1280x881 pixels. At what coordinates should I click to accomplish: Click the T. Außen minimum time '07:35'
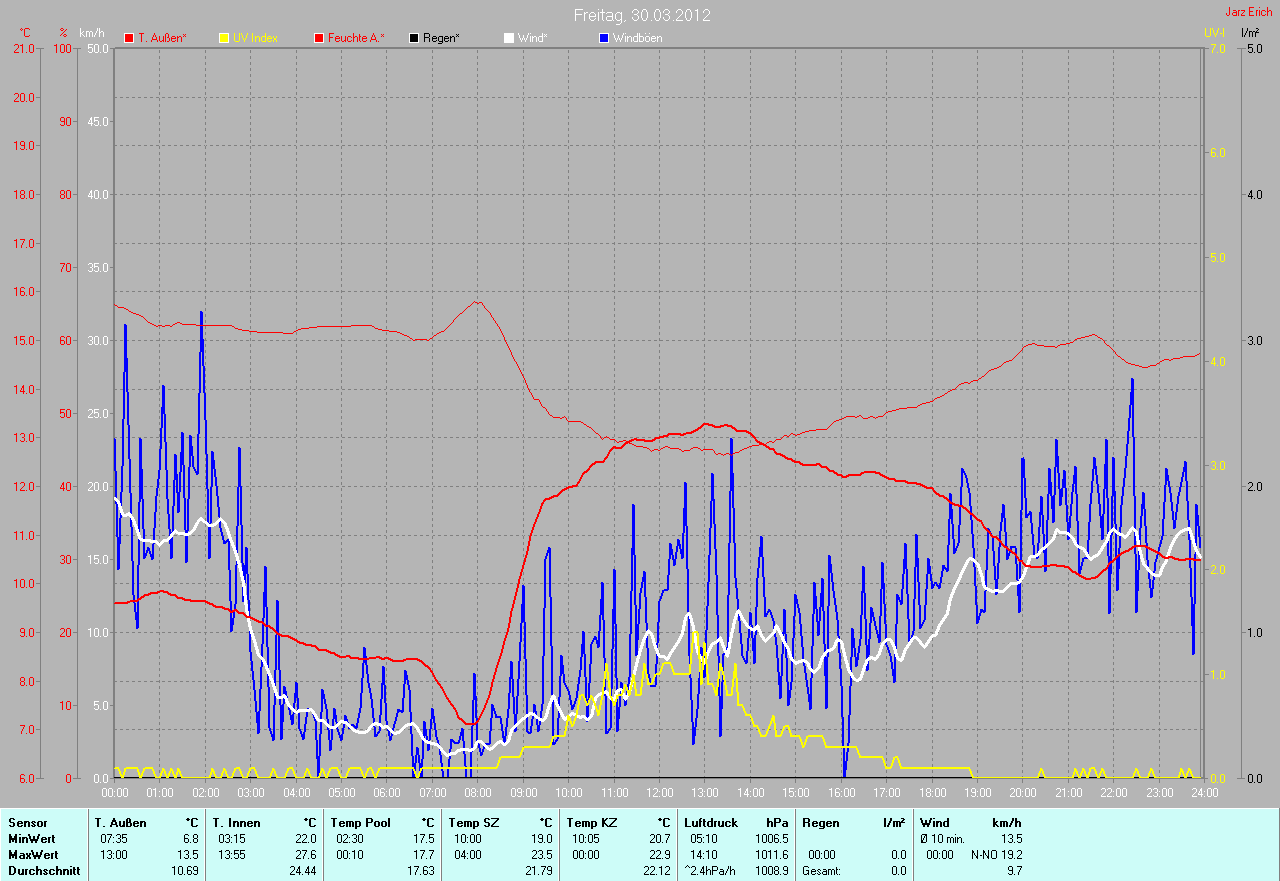point(114,839)
